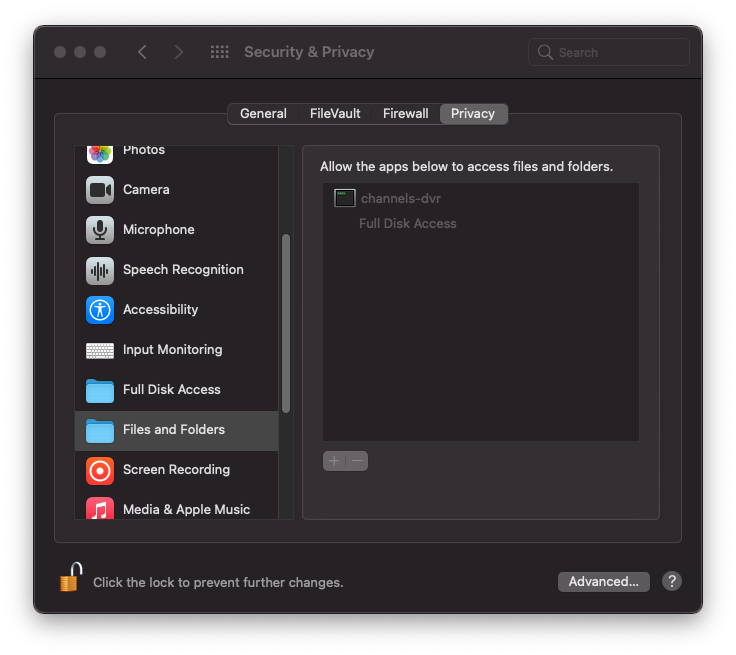This screenshot has height=655, width=736.
Task: Select the Screen Recording icon
Action: tap(100, 470)
